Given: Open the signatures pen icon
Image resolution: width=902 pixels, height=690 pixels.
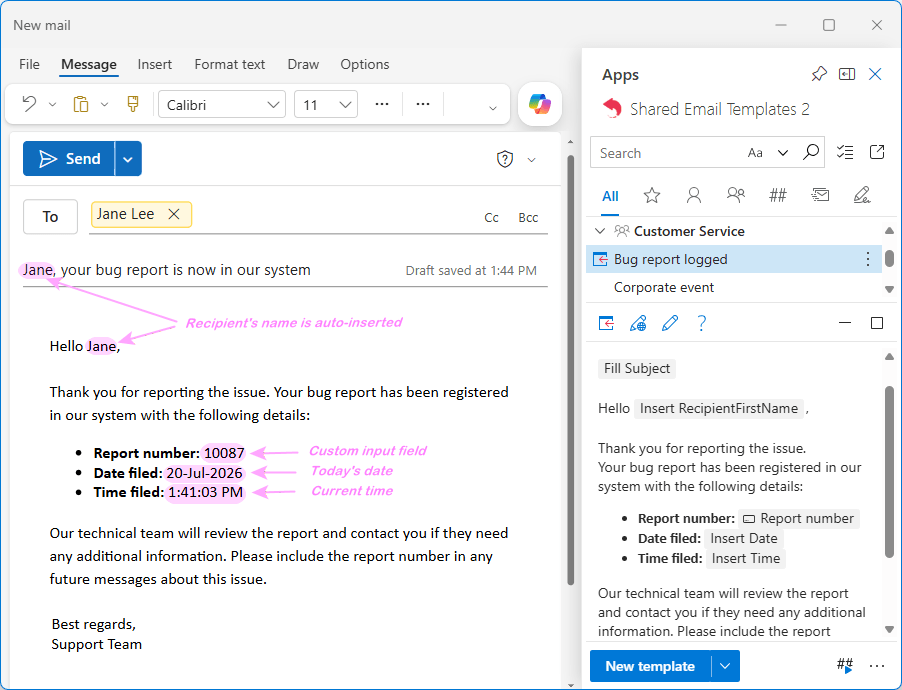Looking at the screenshot, I should [x=862, y=195].
